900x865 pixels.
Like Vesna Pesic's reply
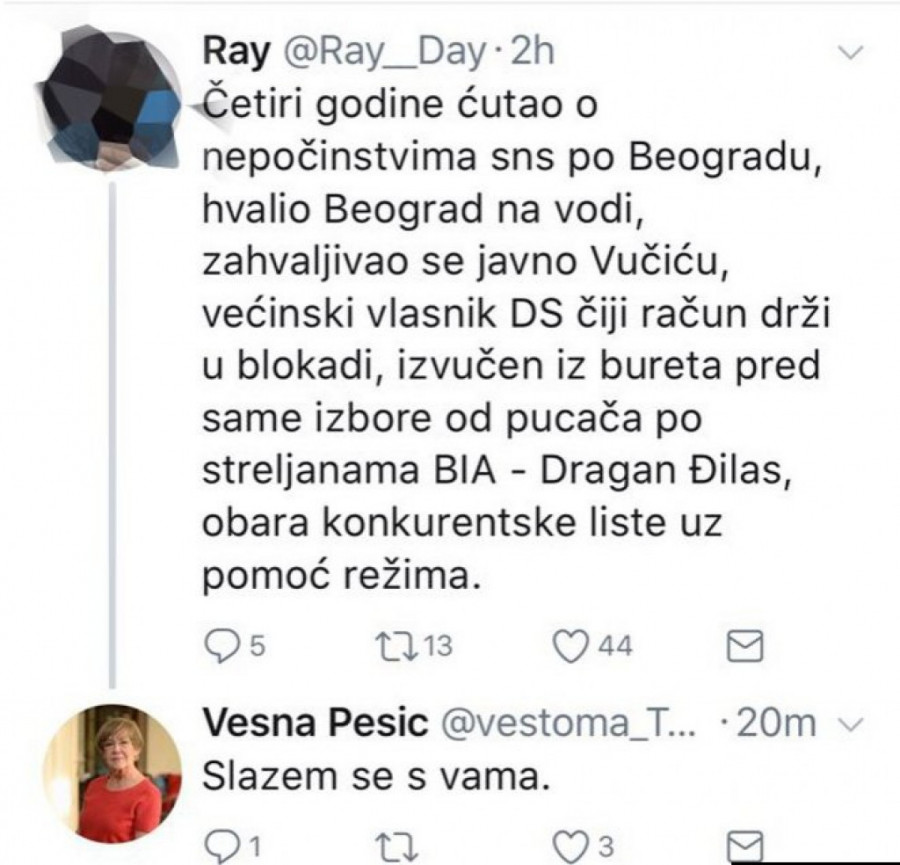pyautogui.click(x=569, y=846)
